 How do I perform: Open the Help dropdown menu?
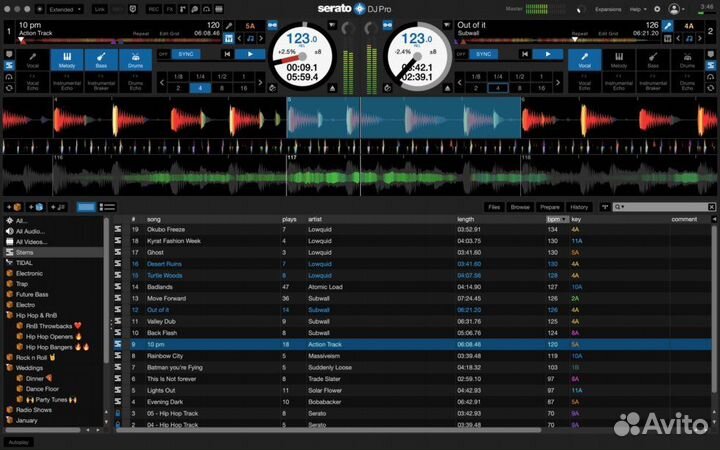click(638, 9)
